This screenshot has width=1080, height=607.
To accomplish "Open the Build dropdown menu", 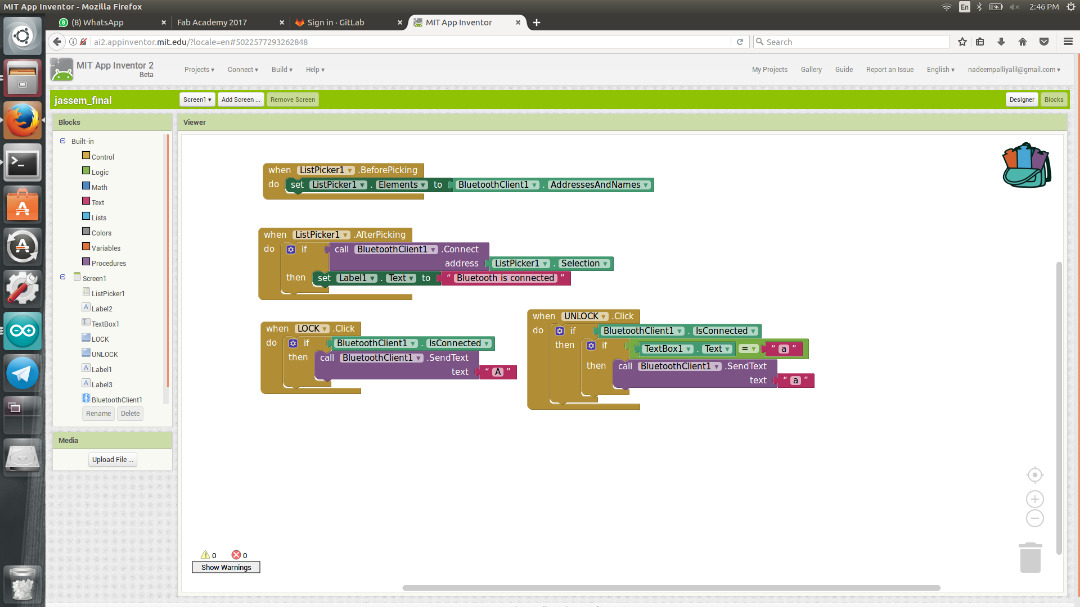I will pos(282,70).
